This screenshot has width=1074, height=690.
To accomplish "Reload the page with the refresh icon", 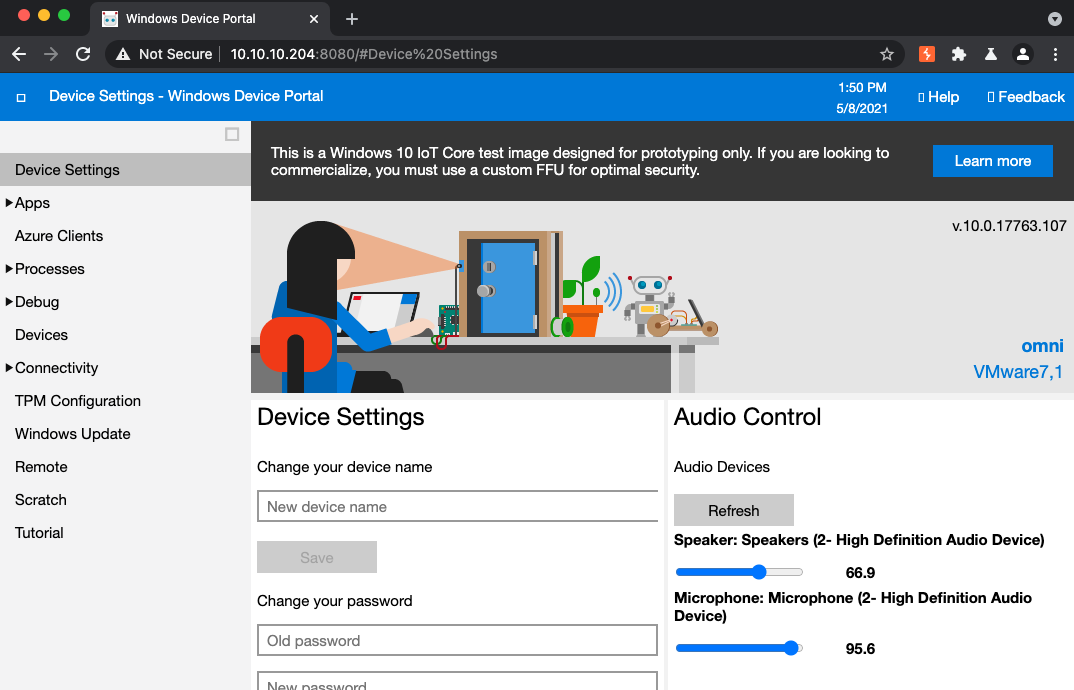I will click(83, 54).
